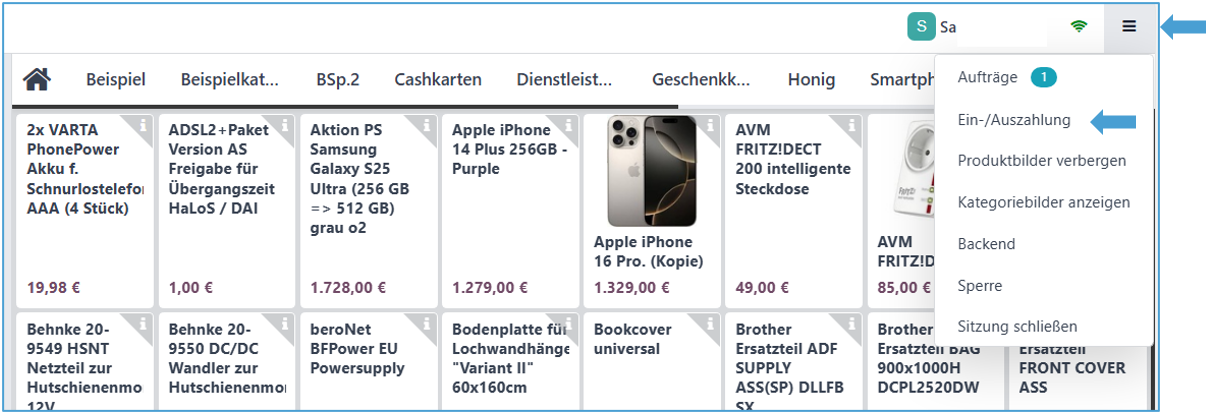Click the green S user avatar
Viewport: 1208px width, 414px height.
921,27
